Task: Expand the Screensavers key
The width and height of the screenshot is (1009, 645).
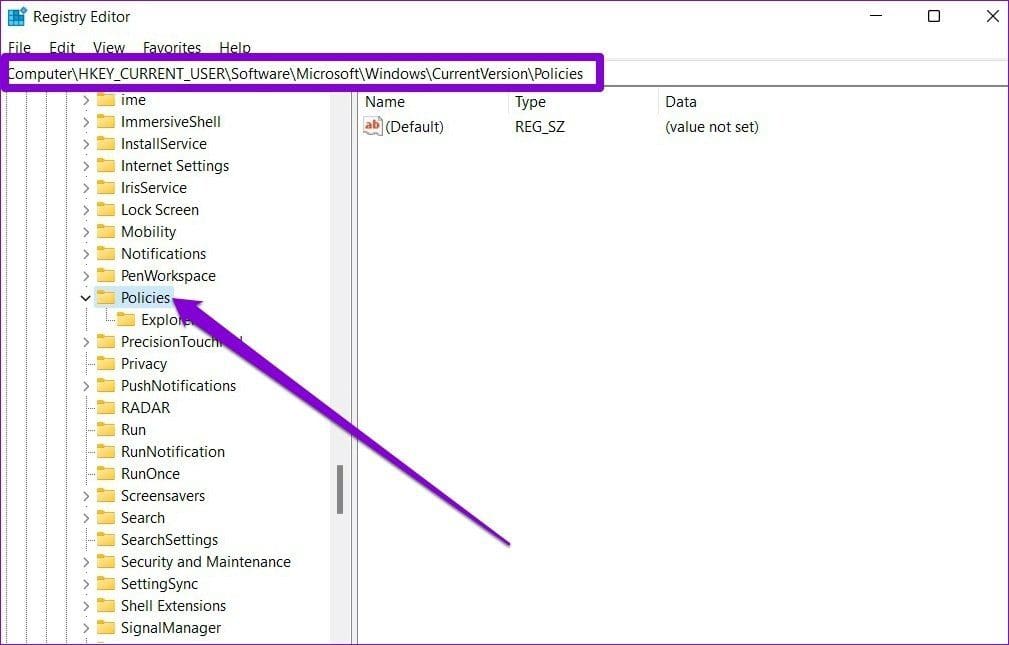Action: pyautogui.click(x=86, y=496)
